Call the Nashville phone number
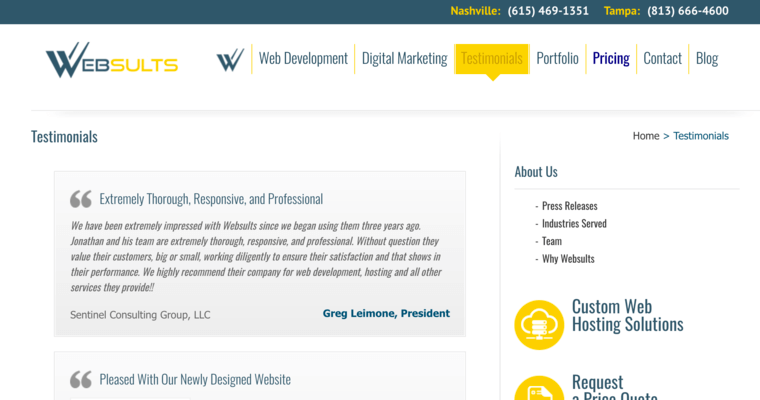Image resolution: width=760 pixels, height=400 pixels. click(x=548, y=11)
